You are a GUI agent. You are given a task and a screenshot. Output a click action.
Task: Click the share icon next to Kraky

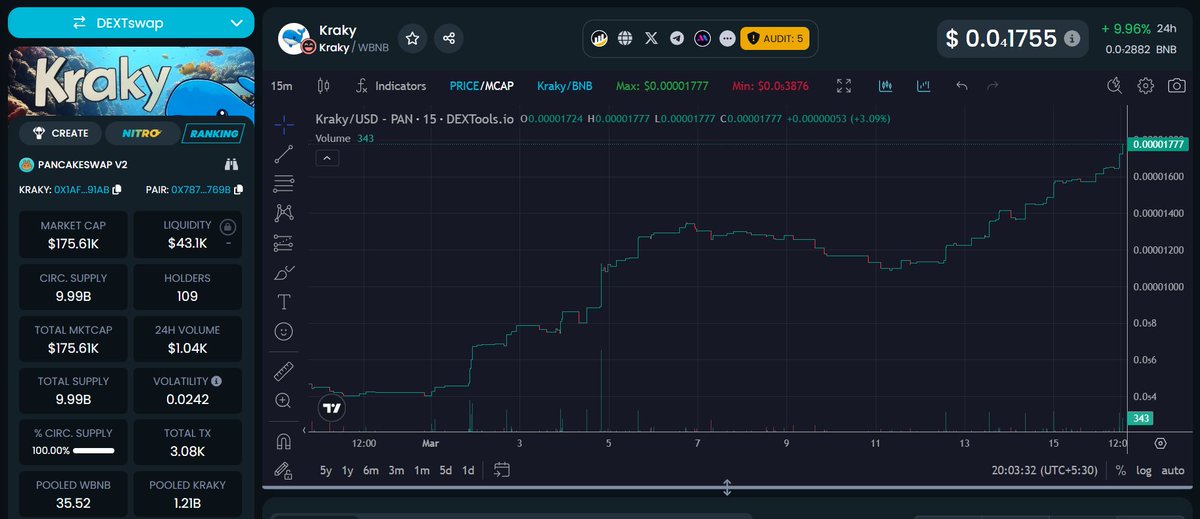[449, 38]
